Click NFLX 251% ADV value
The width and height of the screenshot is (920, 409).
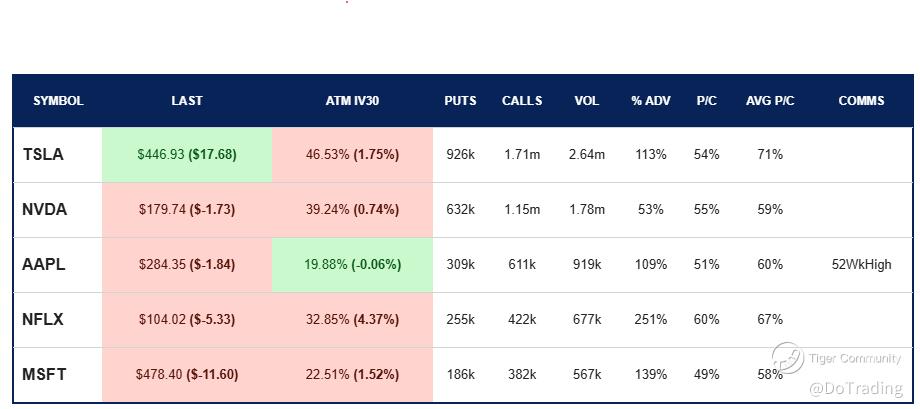(650, 320)
